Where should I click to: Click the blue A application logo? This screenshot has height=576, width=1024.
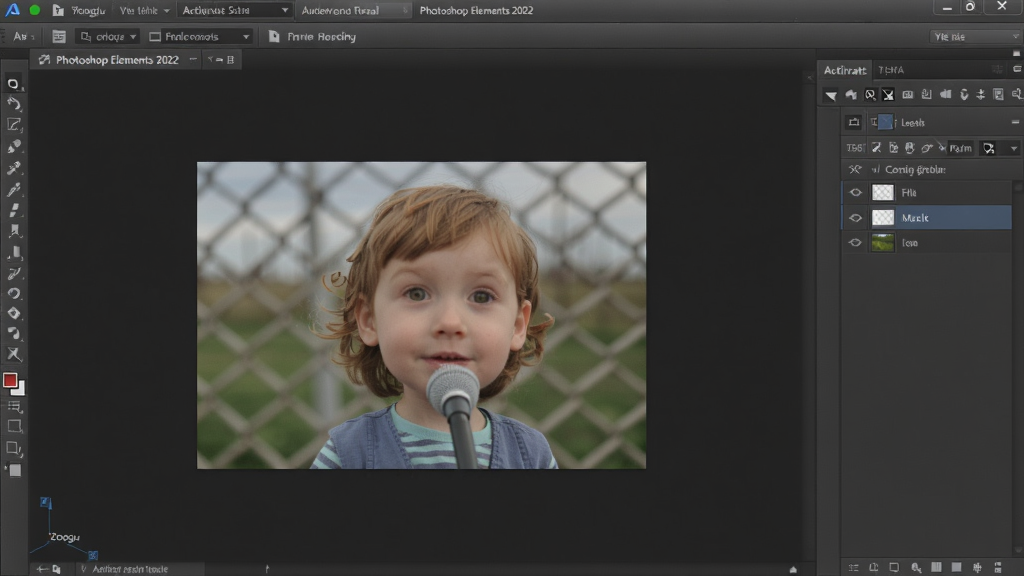click(12, 10)
